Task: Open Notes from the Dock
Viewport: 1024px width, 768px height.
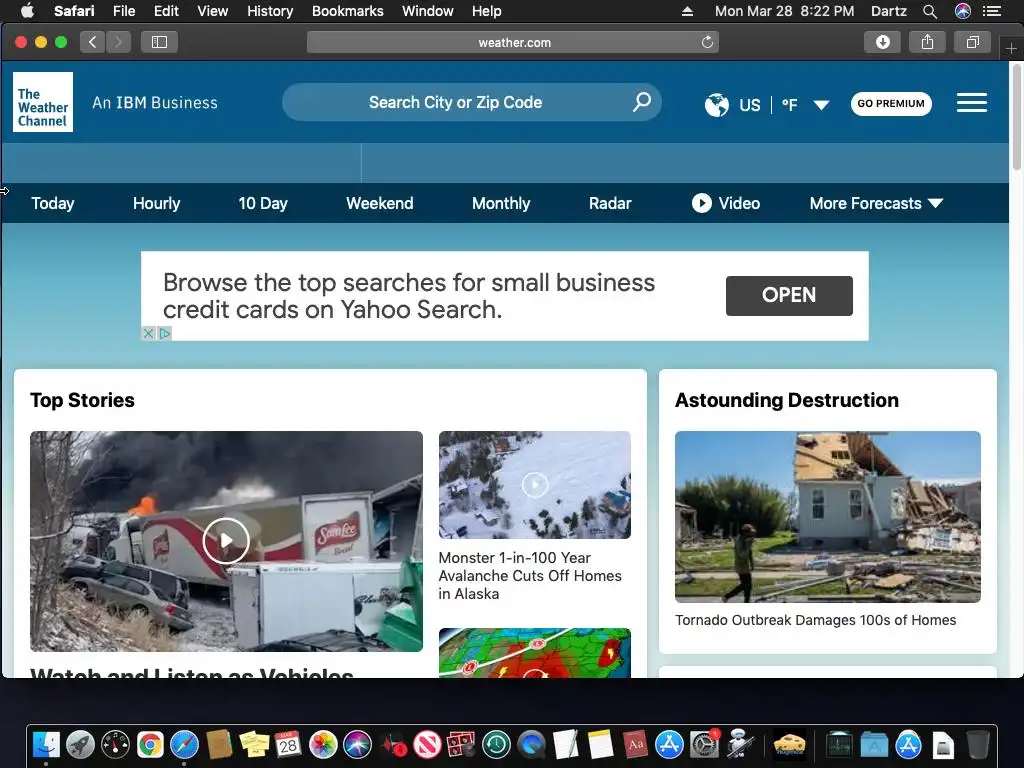Action: (x=600, y=744)
